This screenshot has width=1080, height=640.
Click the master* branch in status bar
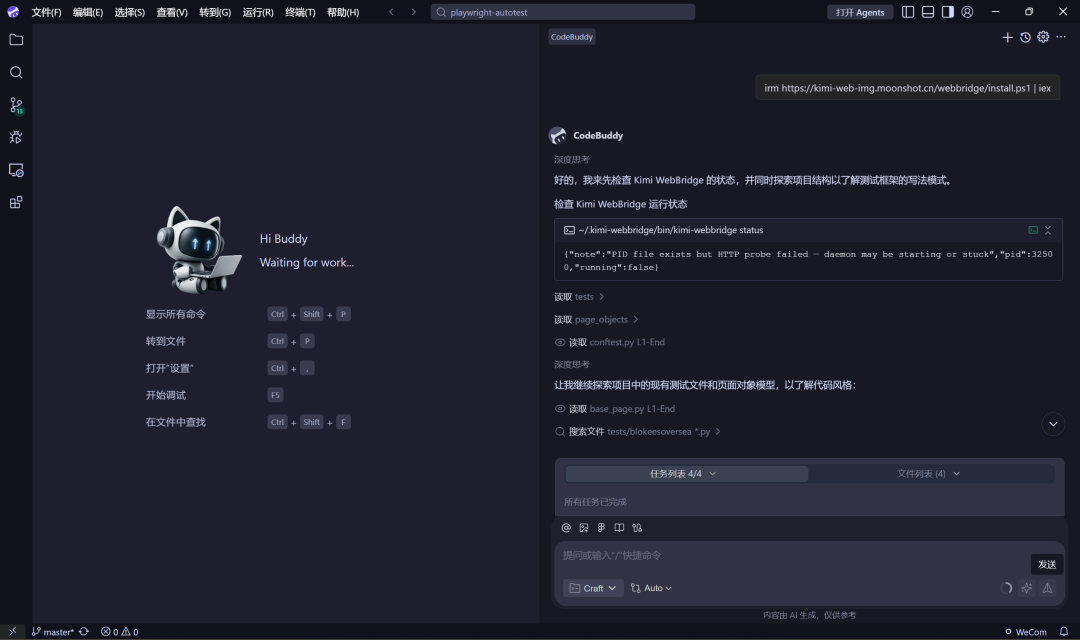(53, 632)
